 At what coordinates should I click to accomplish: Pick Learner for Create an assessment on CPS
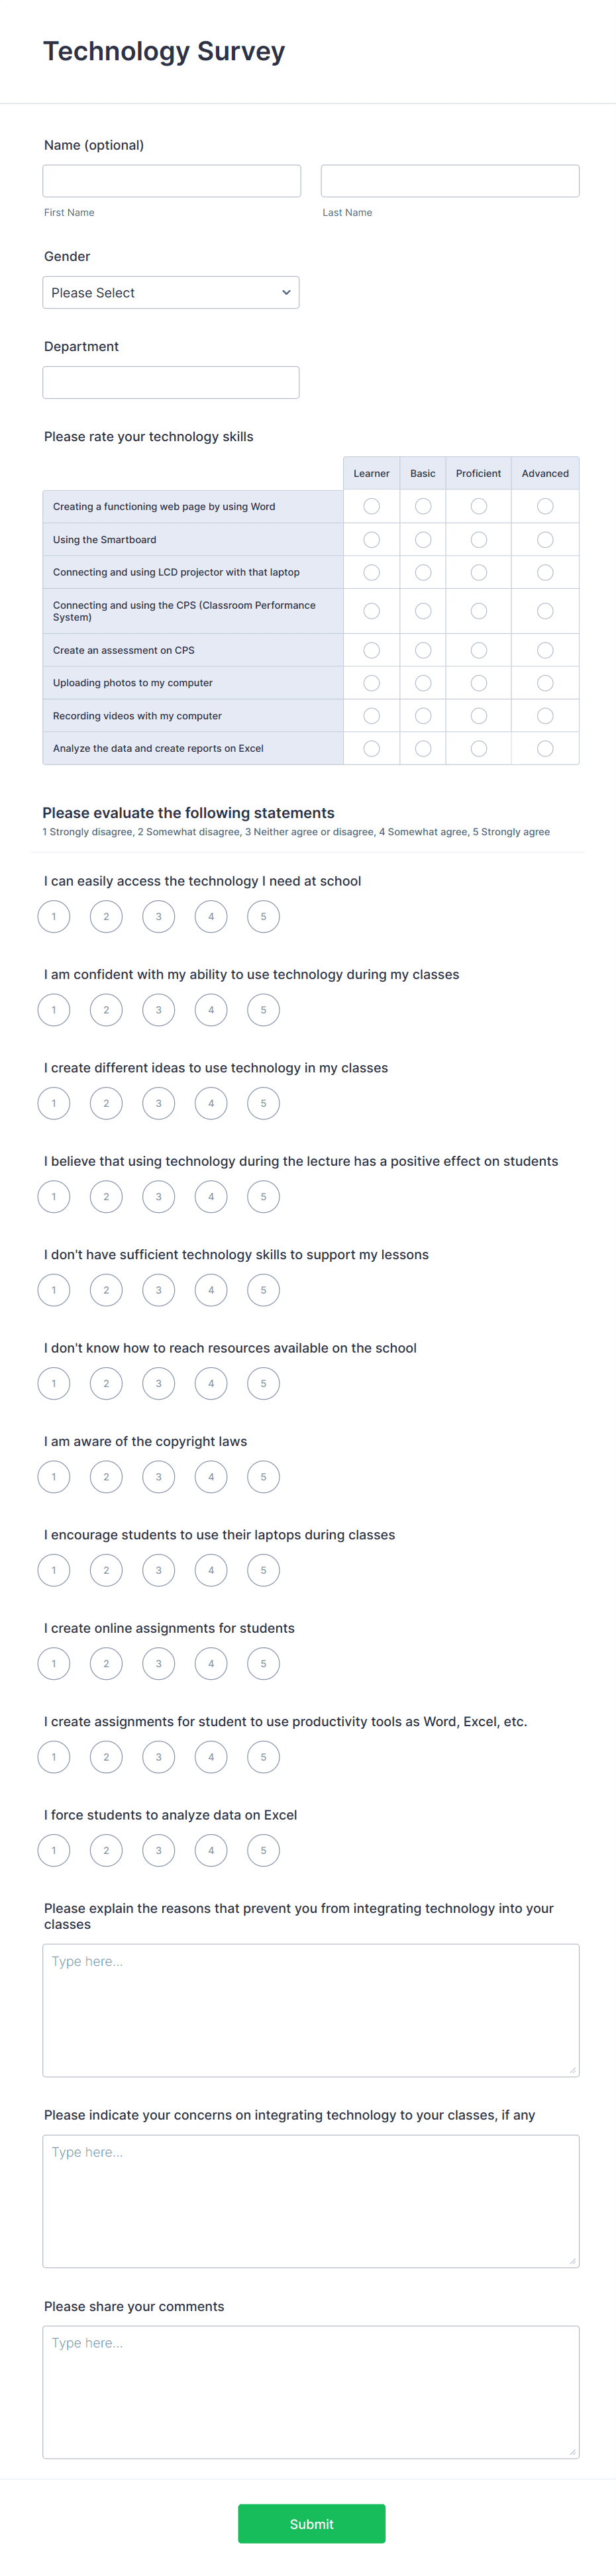(372, 649)
